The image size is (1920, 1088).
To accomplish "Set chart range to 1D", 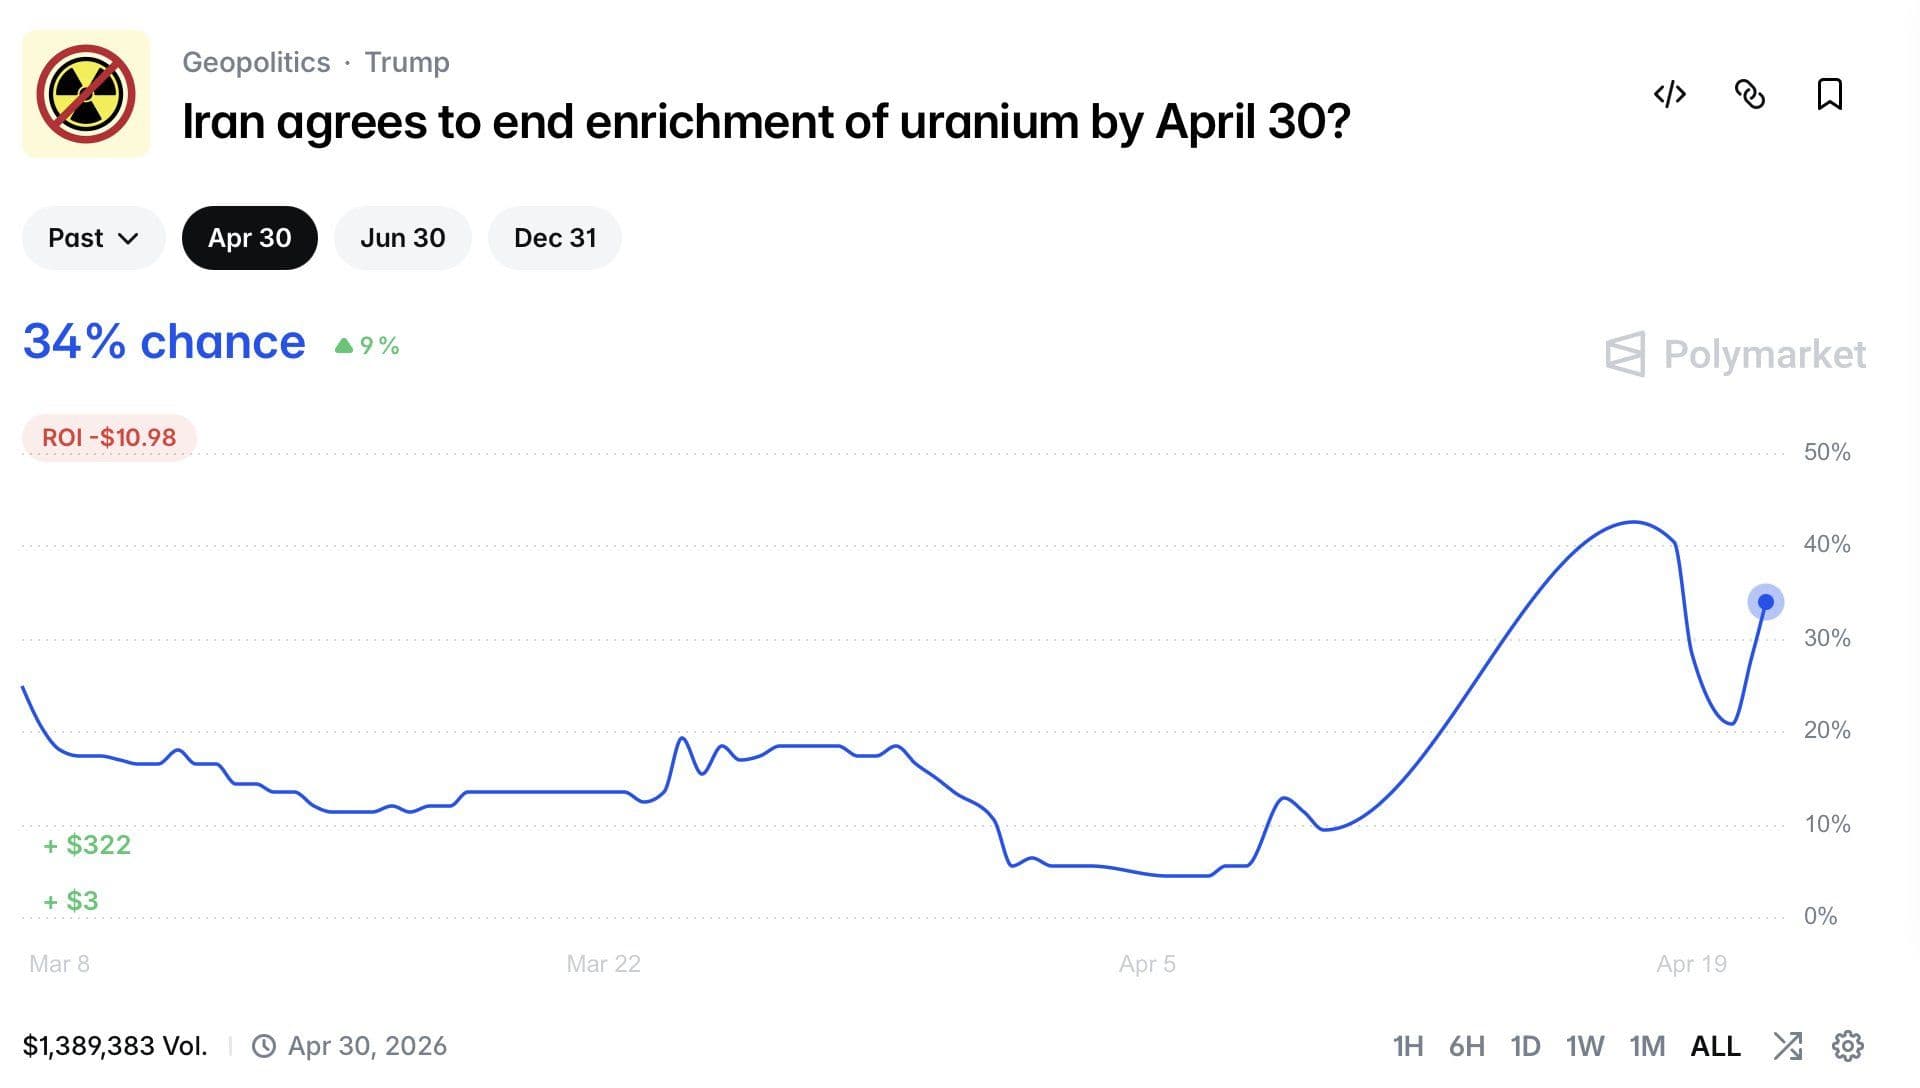I will tap(1525, 1046).
